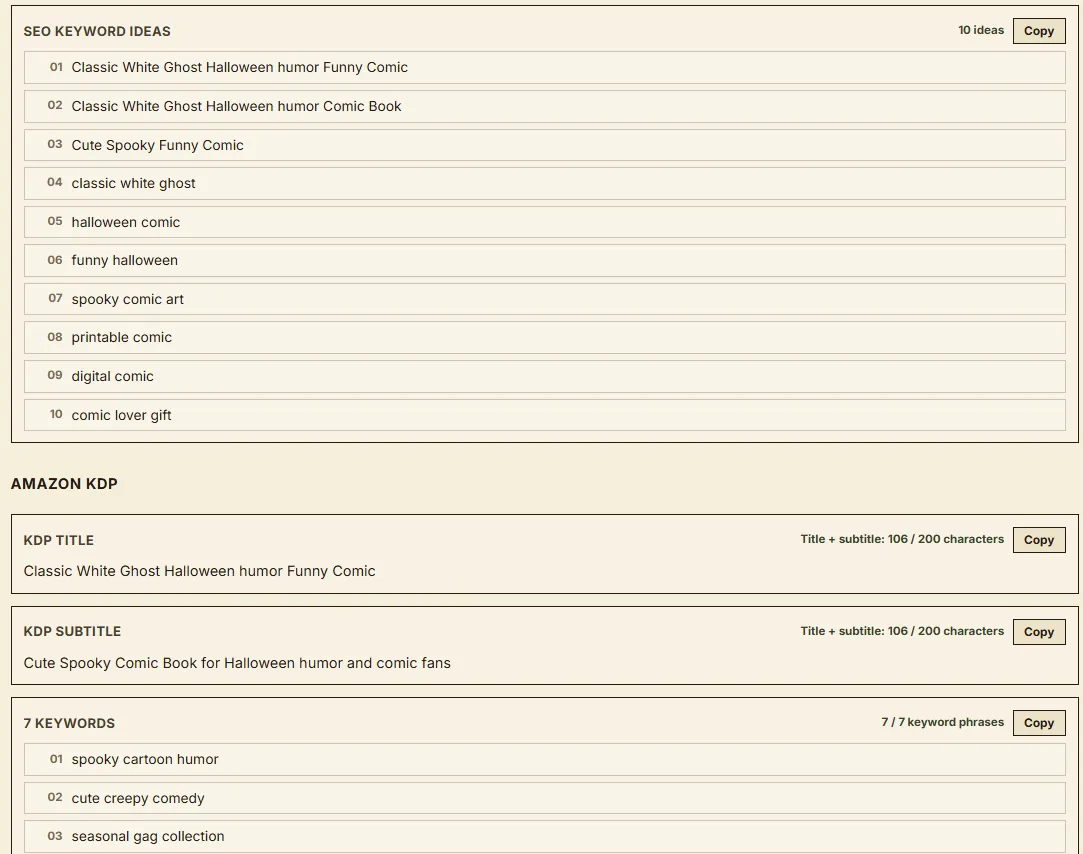
Task: Click the '7 / 7 keyword phrases' counter
Action: 943,722
